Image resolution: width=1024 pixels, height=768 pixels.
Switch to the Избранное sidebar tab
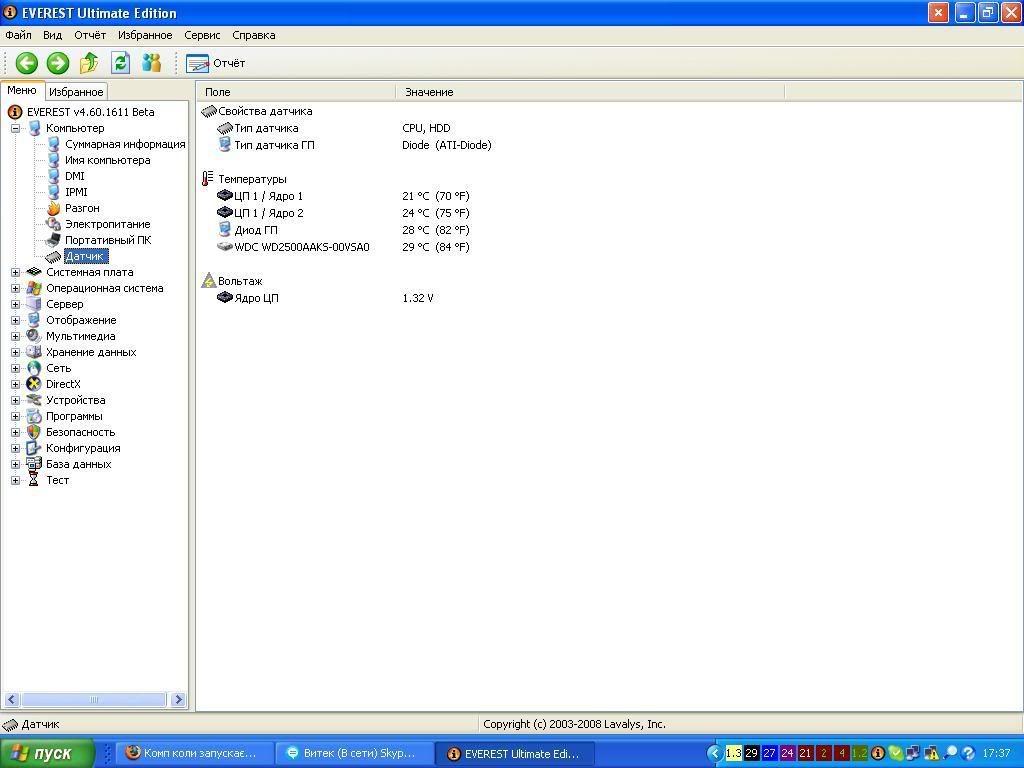[76, 92]
